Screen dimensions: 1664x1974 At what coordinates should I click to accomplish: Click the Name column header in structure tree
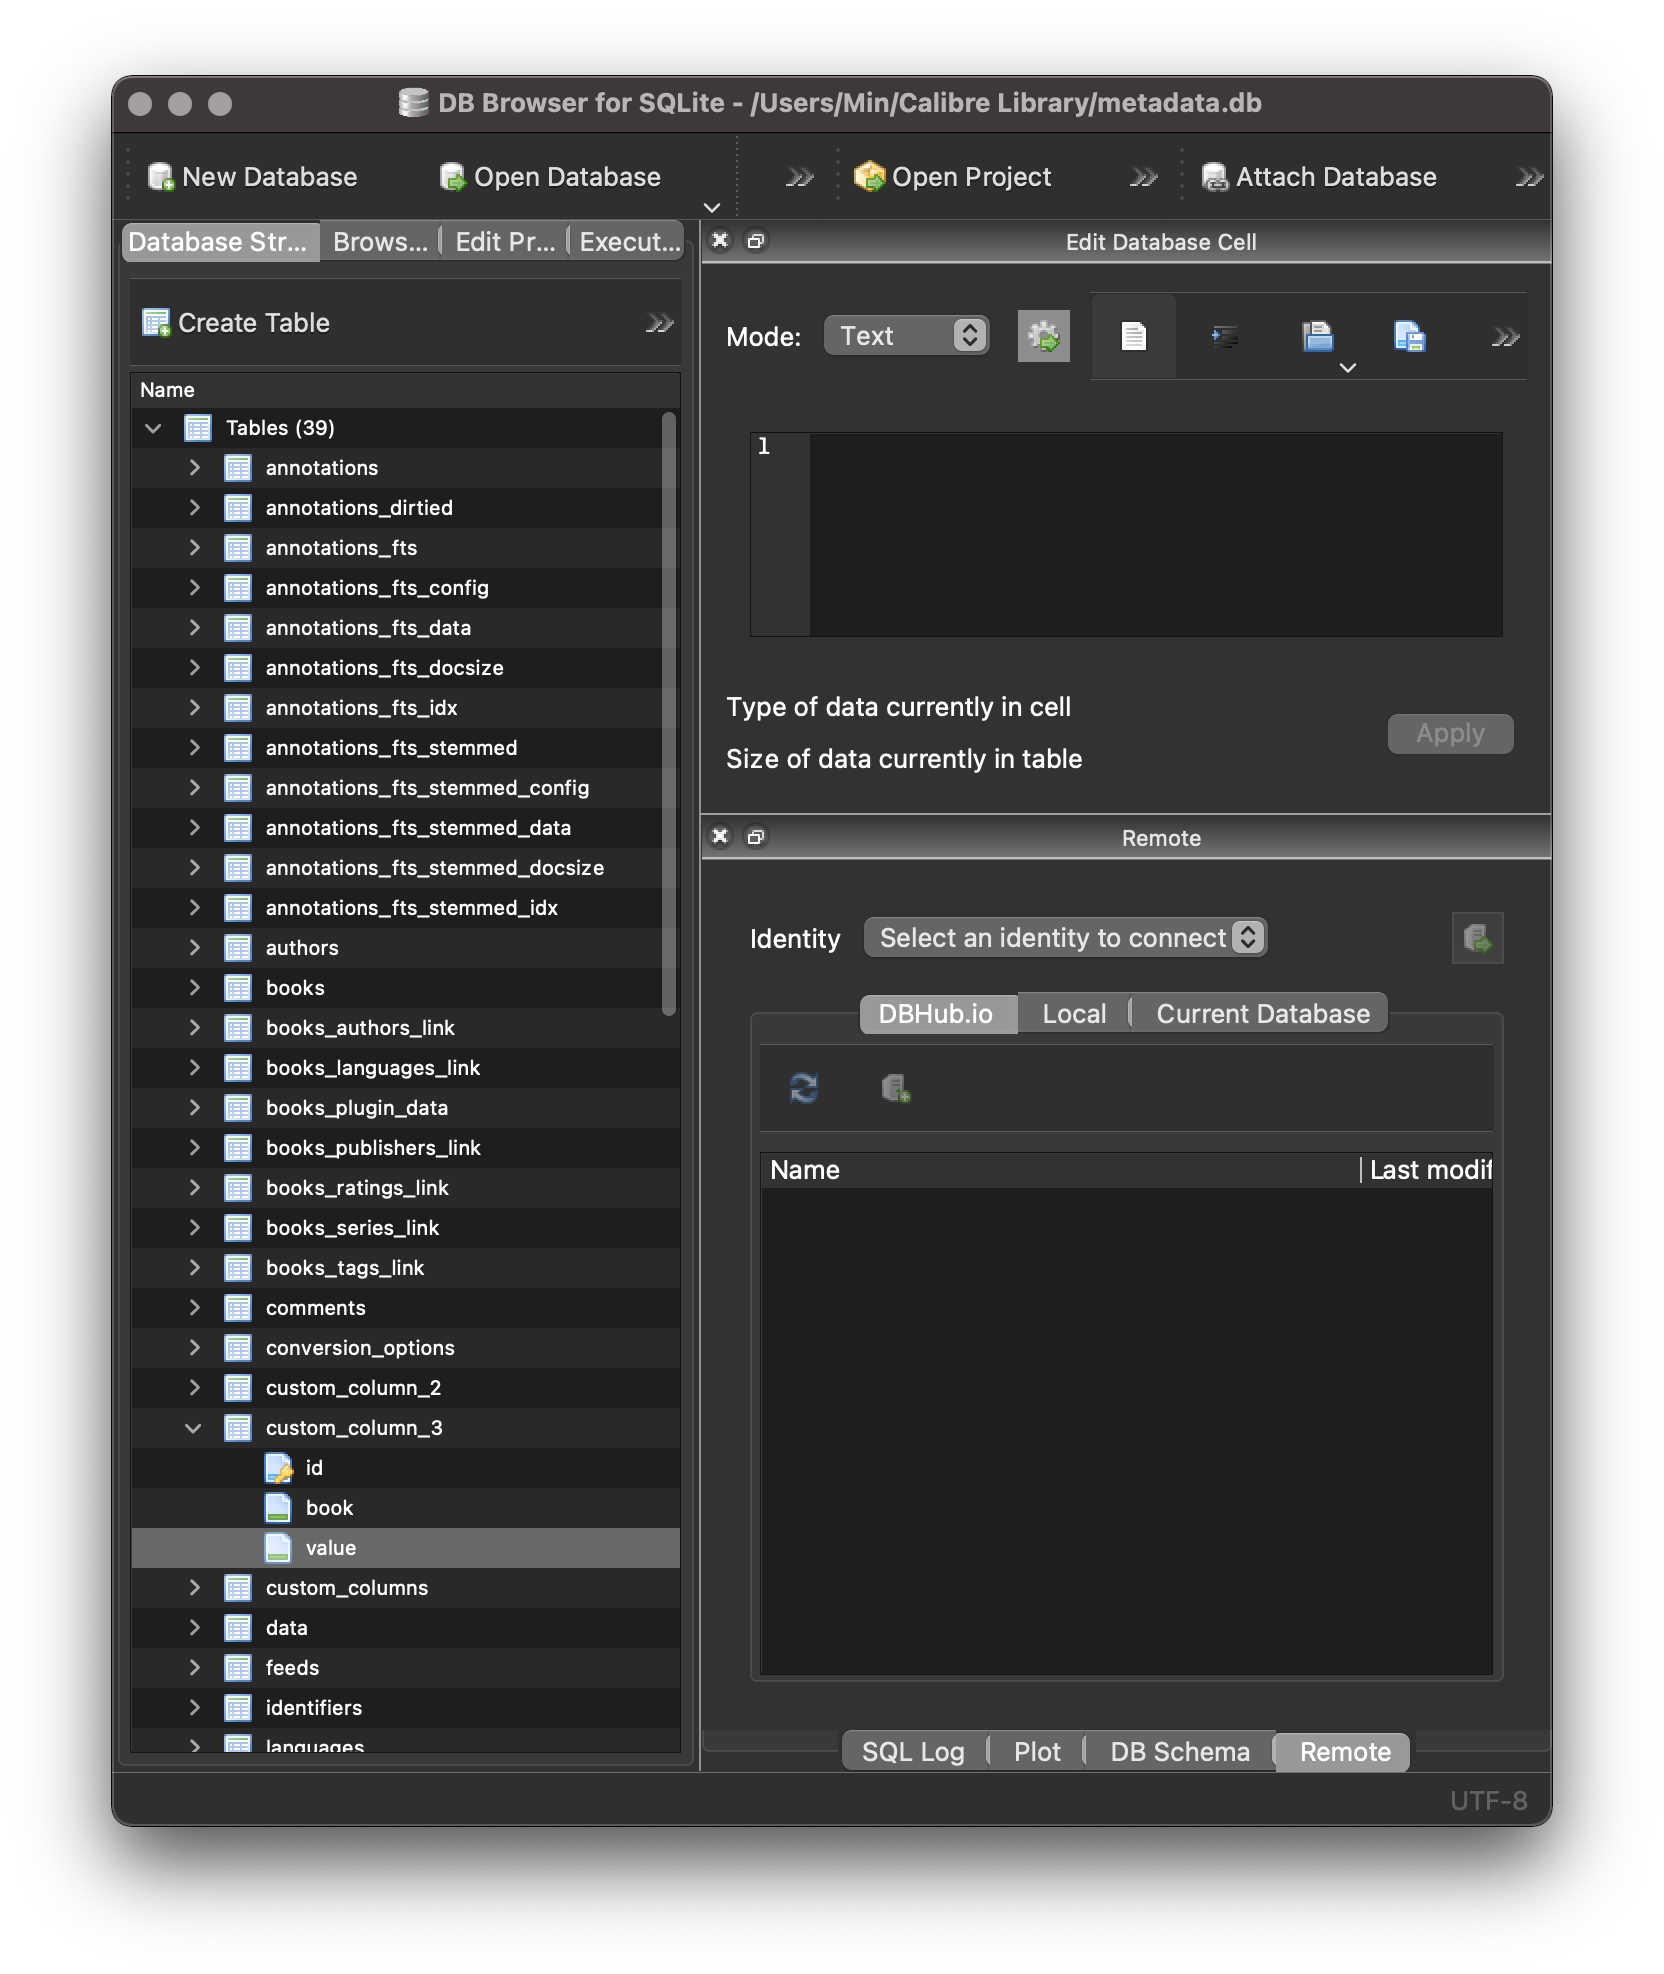tap(405, 390)
